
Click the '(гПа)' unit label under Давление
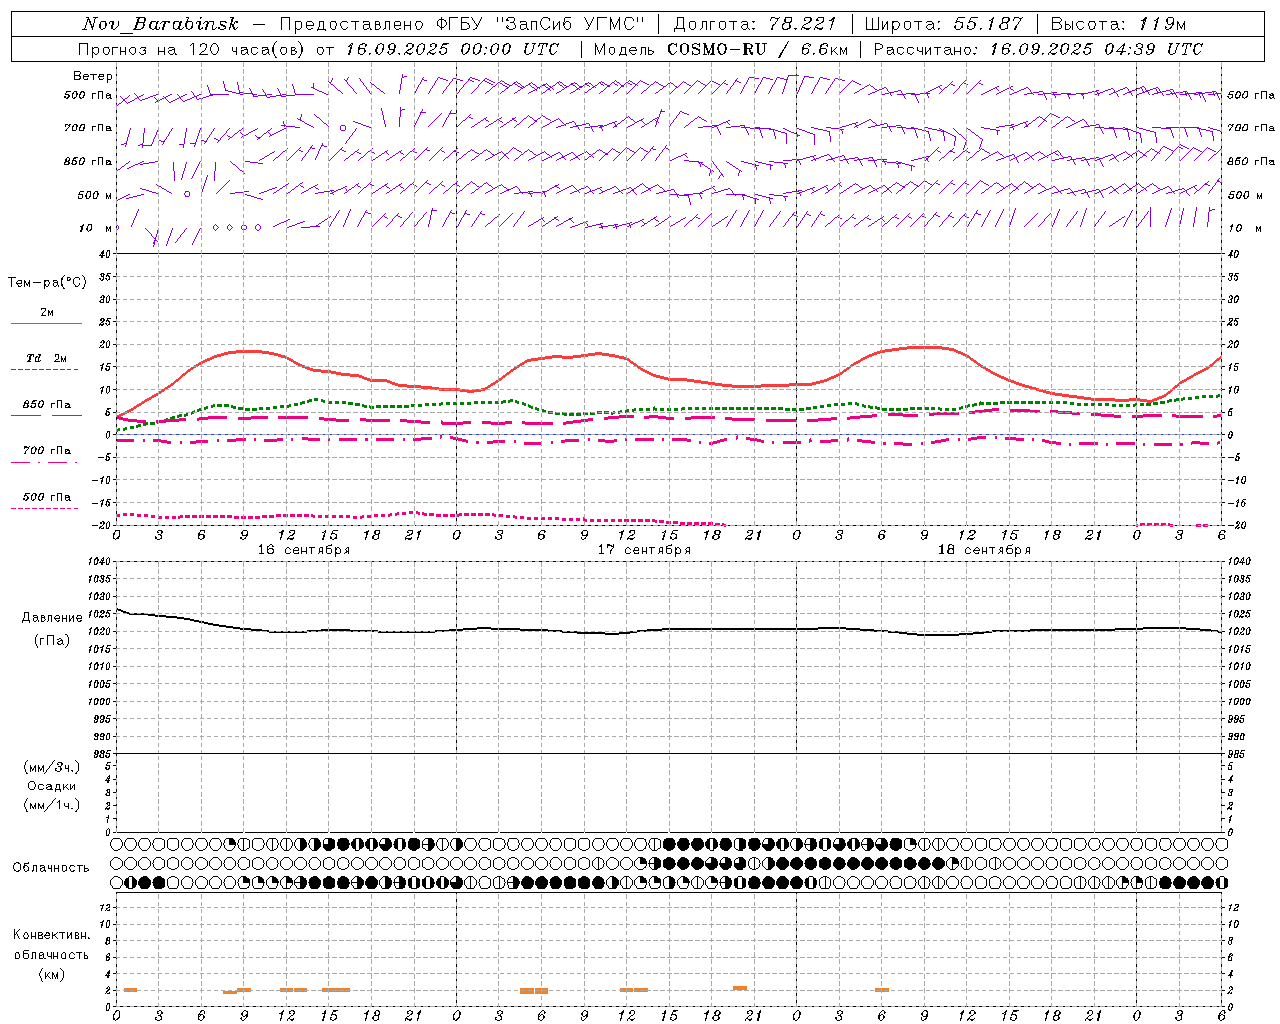pyautogui.click(x=52, y=641)
